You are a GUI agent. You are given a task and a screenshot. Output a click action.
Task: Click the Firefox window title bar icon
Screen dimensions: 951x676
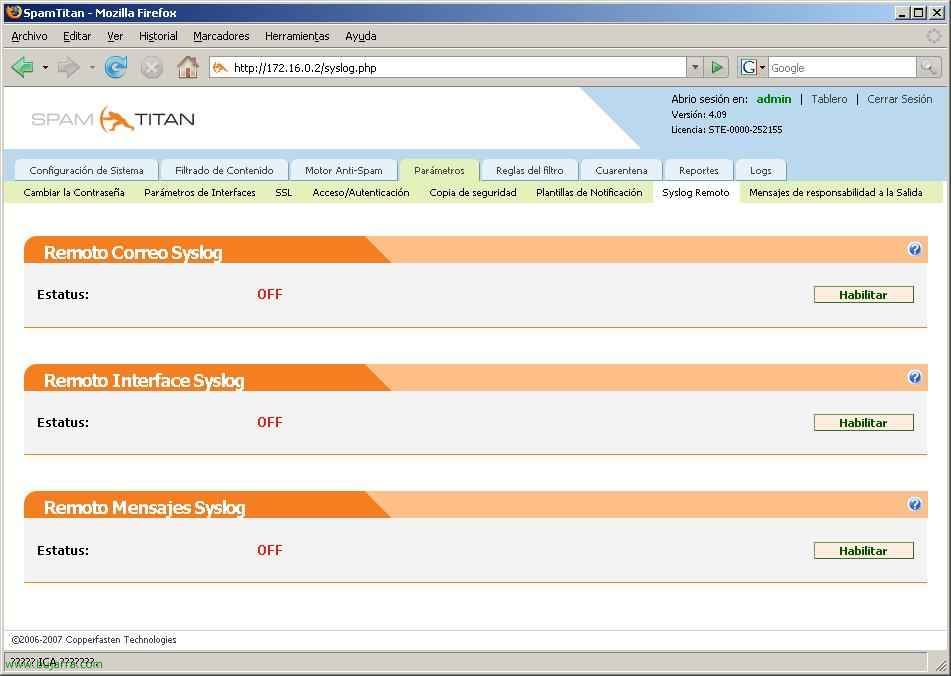[x=13, y=12]
